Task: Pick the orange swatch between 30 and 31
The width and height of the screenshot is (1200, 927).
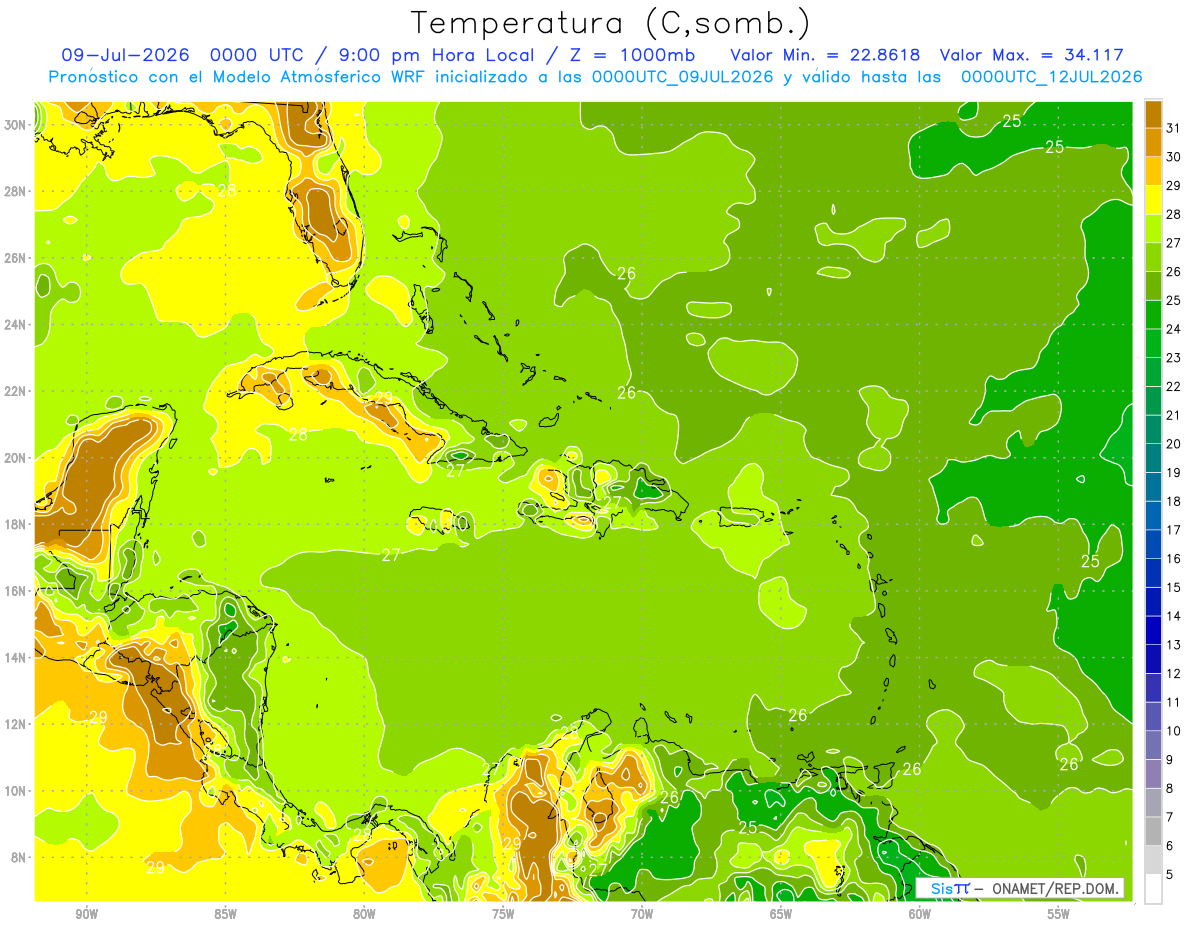Action: [x=1153, y=142]
